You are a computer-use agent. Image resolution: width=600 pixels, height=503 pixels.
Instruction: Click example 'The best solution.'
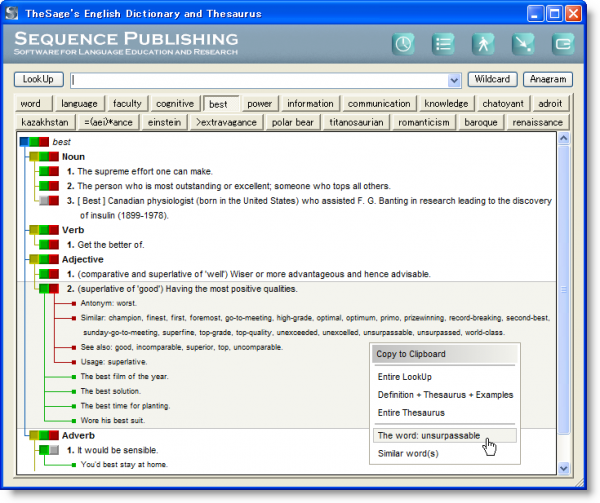[111, 391]
